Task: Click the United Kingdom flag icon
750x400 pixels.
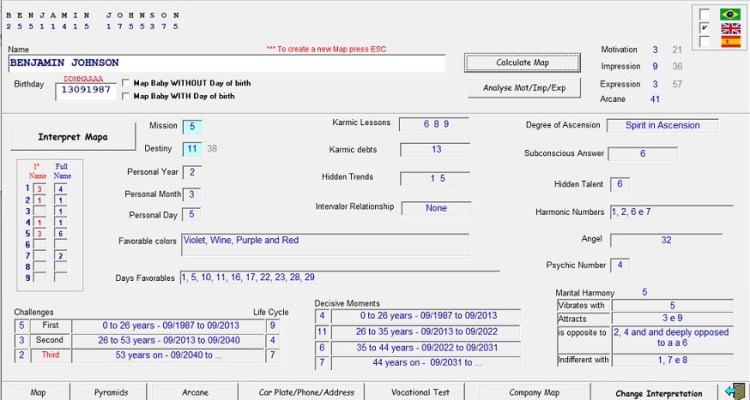Action: click(729, 28)
